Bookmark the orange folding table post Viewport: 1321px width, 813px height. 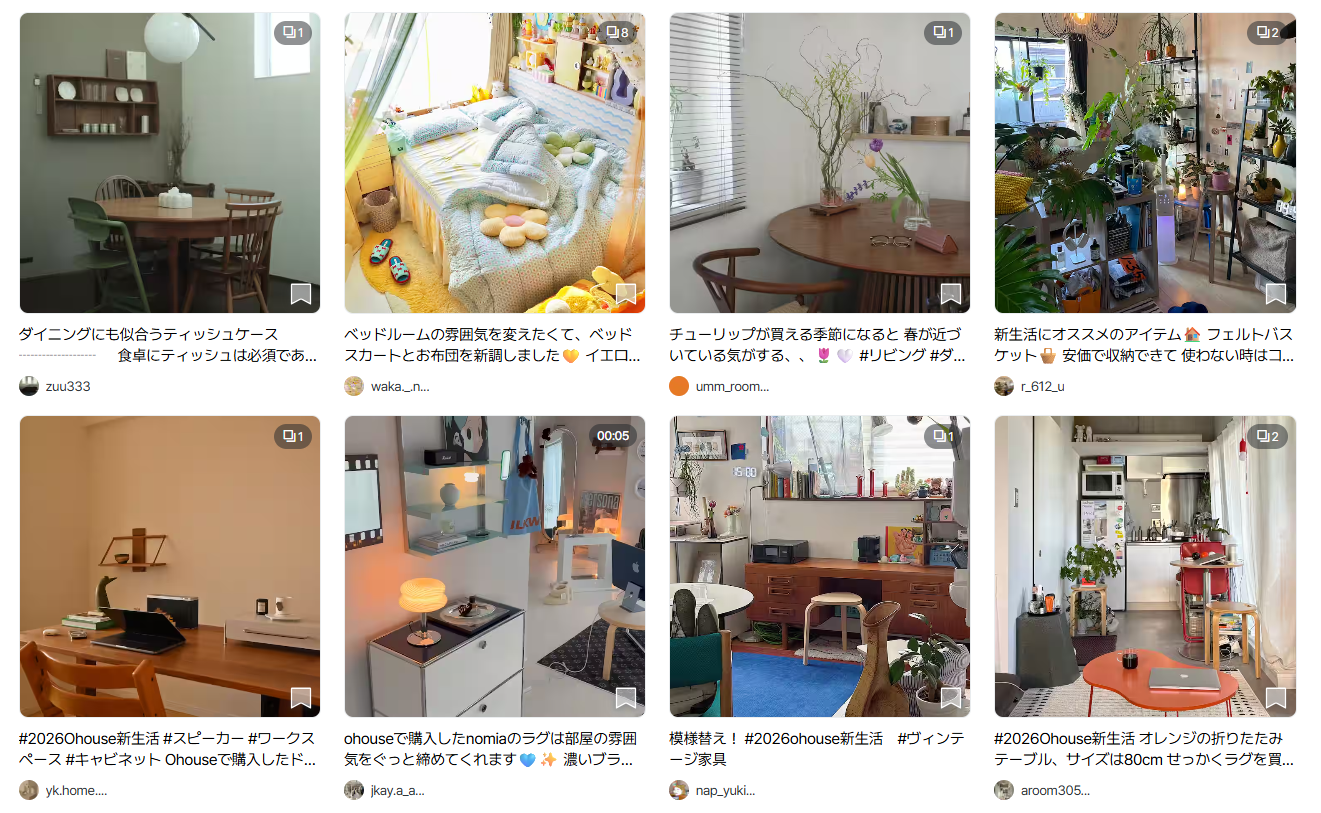pyautogui.click(x=1275, y=698)
